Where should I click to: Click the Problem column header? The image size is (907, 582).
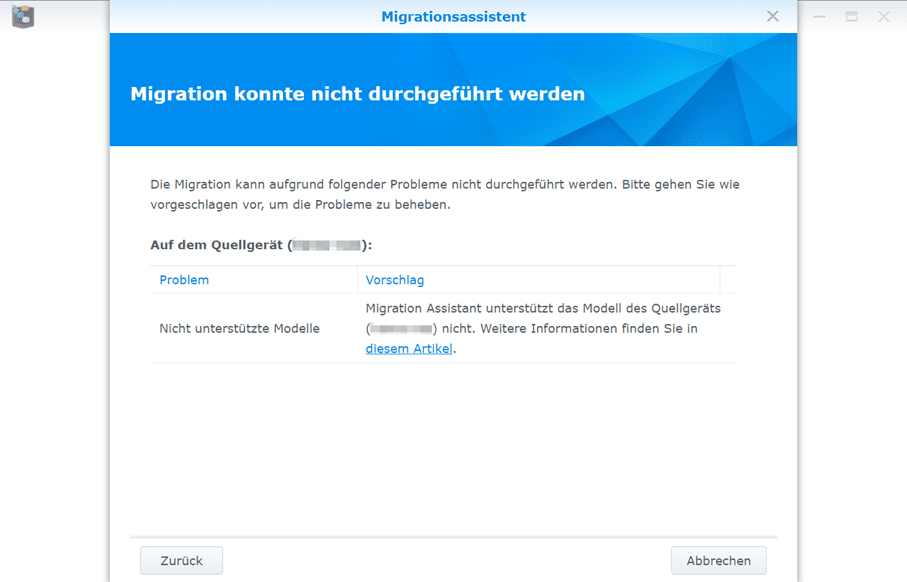(x=253, y=280)
